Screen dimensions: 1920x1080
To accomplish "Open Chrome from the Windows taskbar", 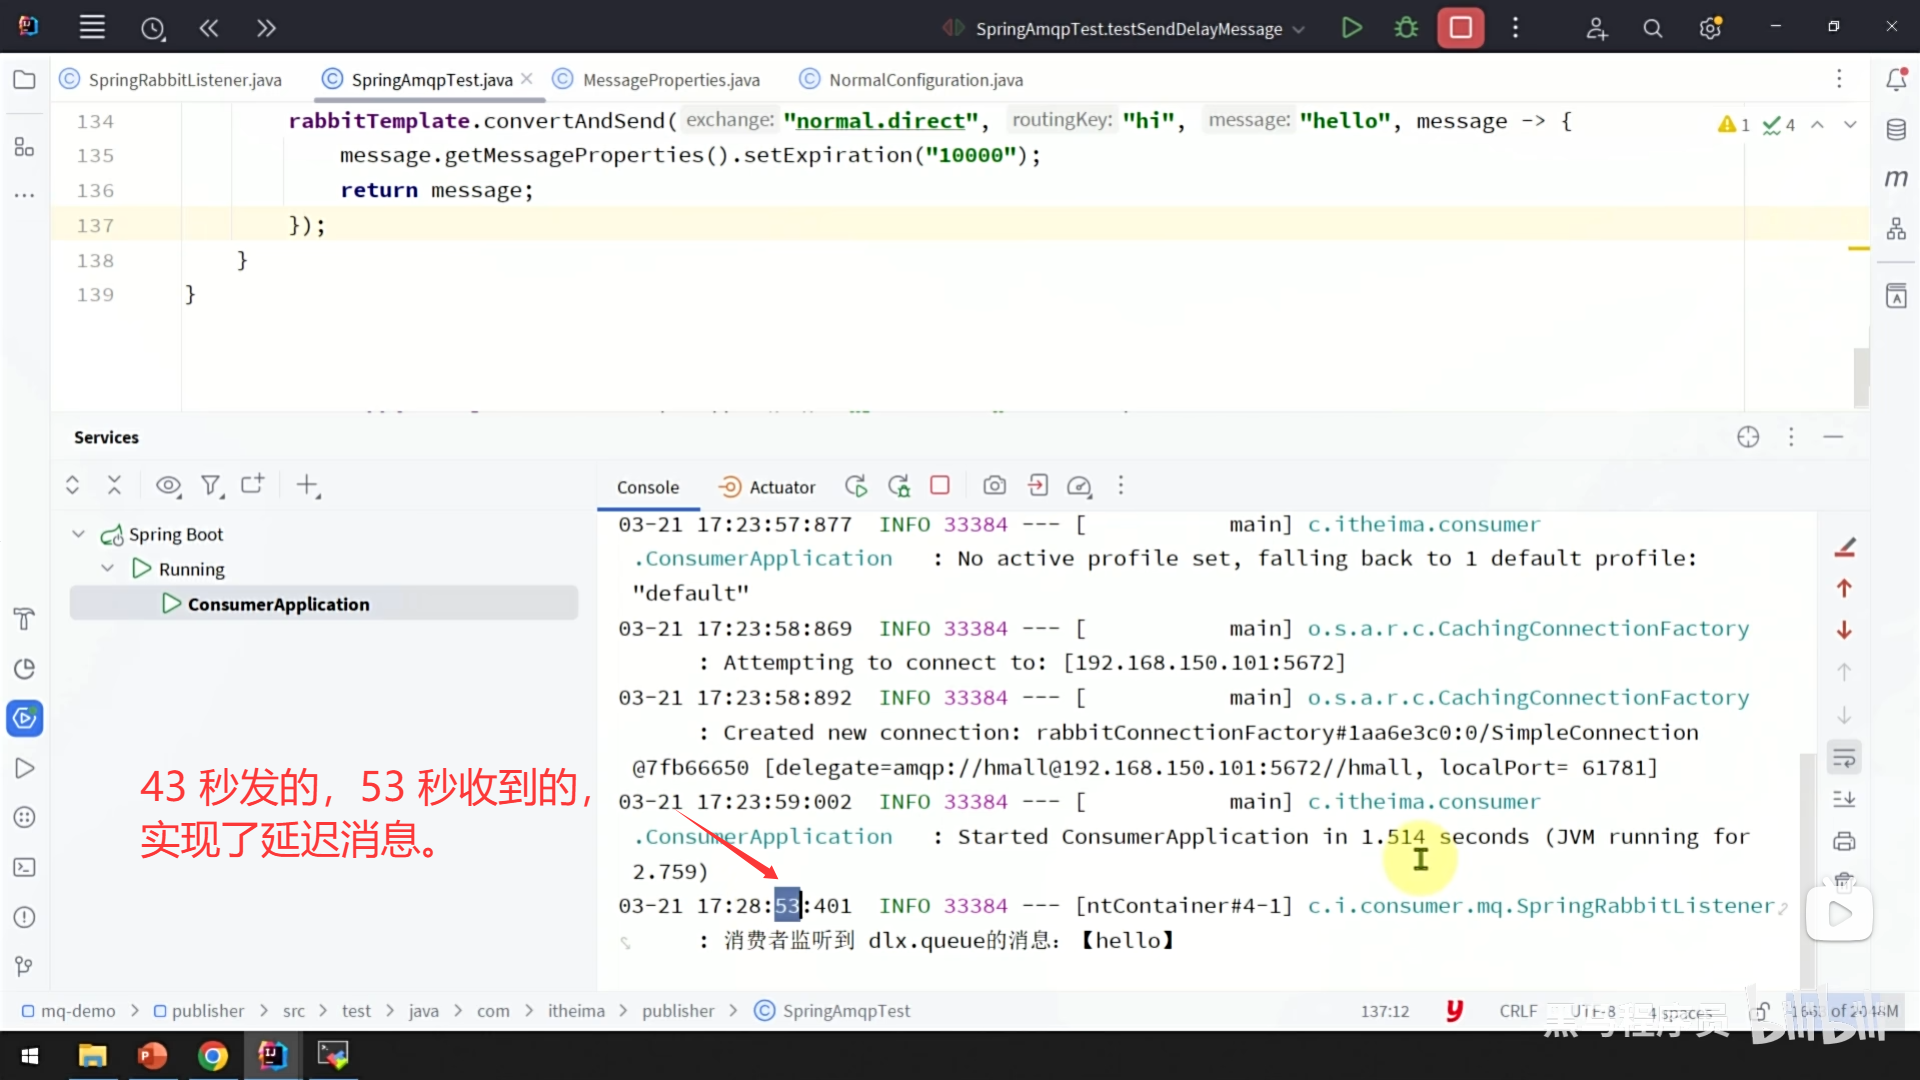I will coord(212,1055).
